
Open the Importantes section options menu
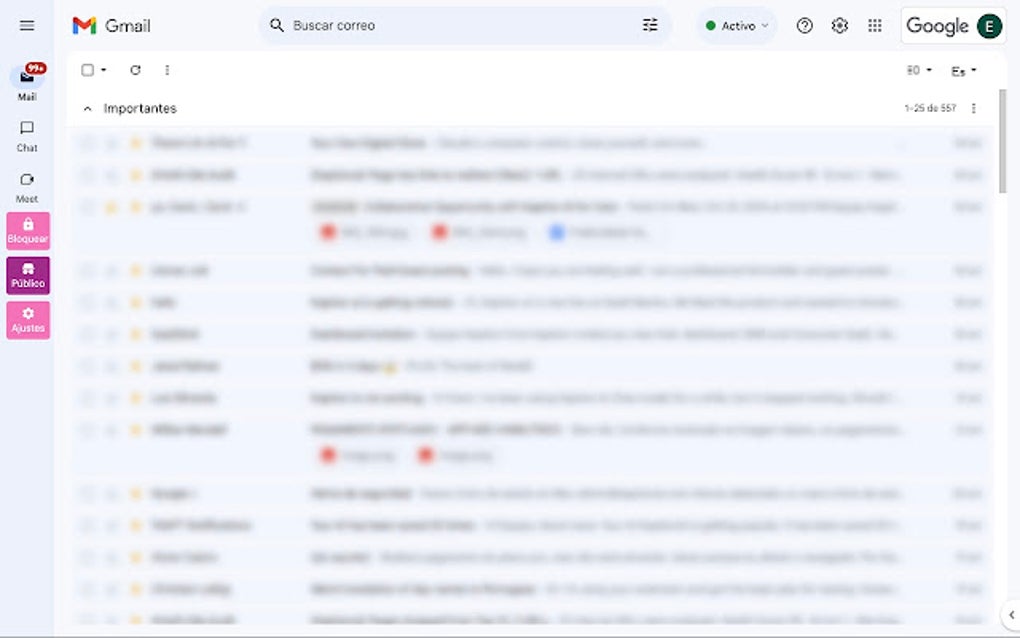[973, 108]
